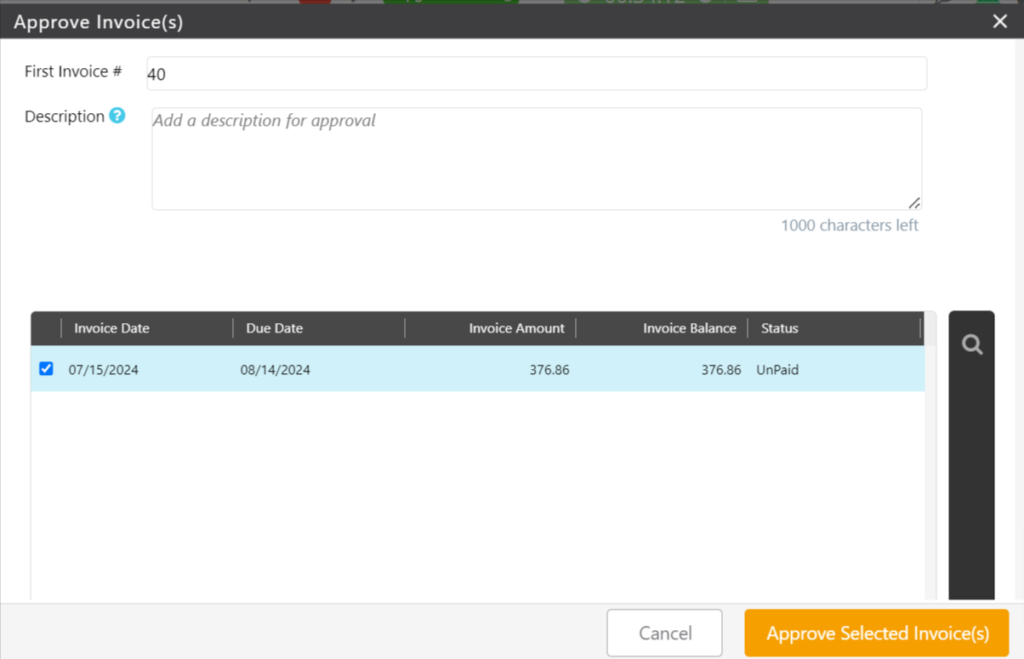1024x659 pixels.
Task: Uncheck the 07/15/2024 invoice checkbox
Action: tap(46, 368)
